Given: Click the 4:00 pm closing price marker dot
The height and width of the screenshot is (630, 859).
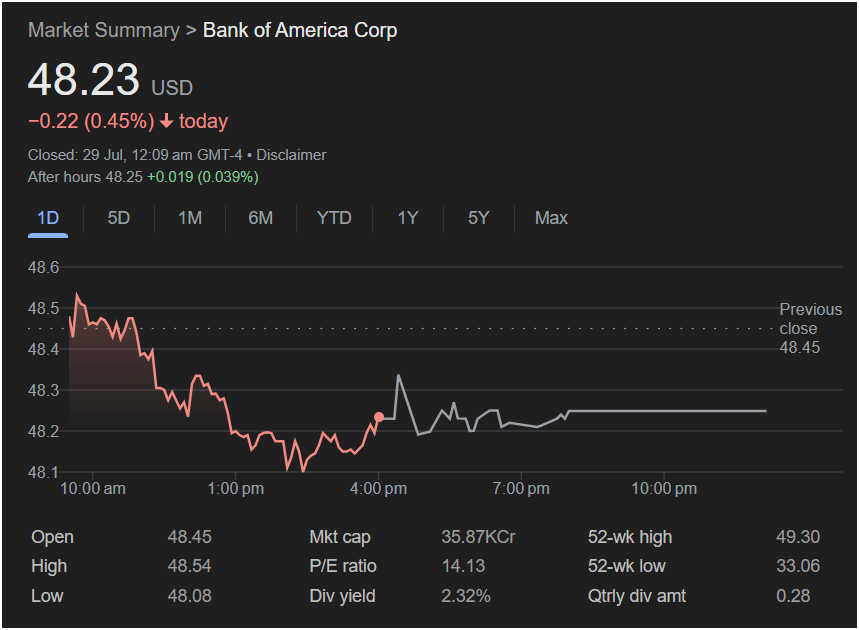Looking at the screenshot, I should [379, 417].
